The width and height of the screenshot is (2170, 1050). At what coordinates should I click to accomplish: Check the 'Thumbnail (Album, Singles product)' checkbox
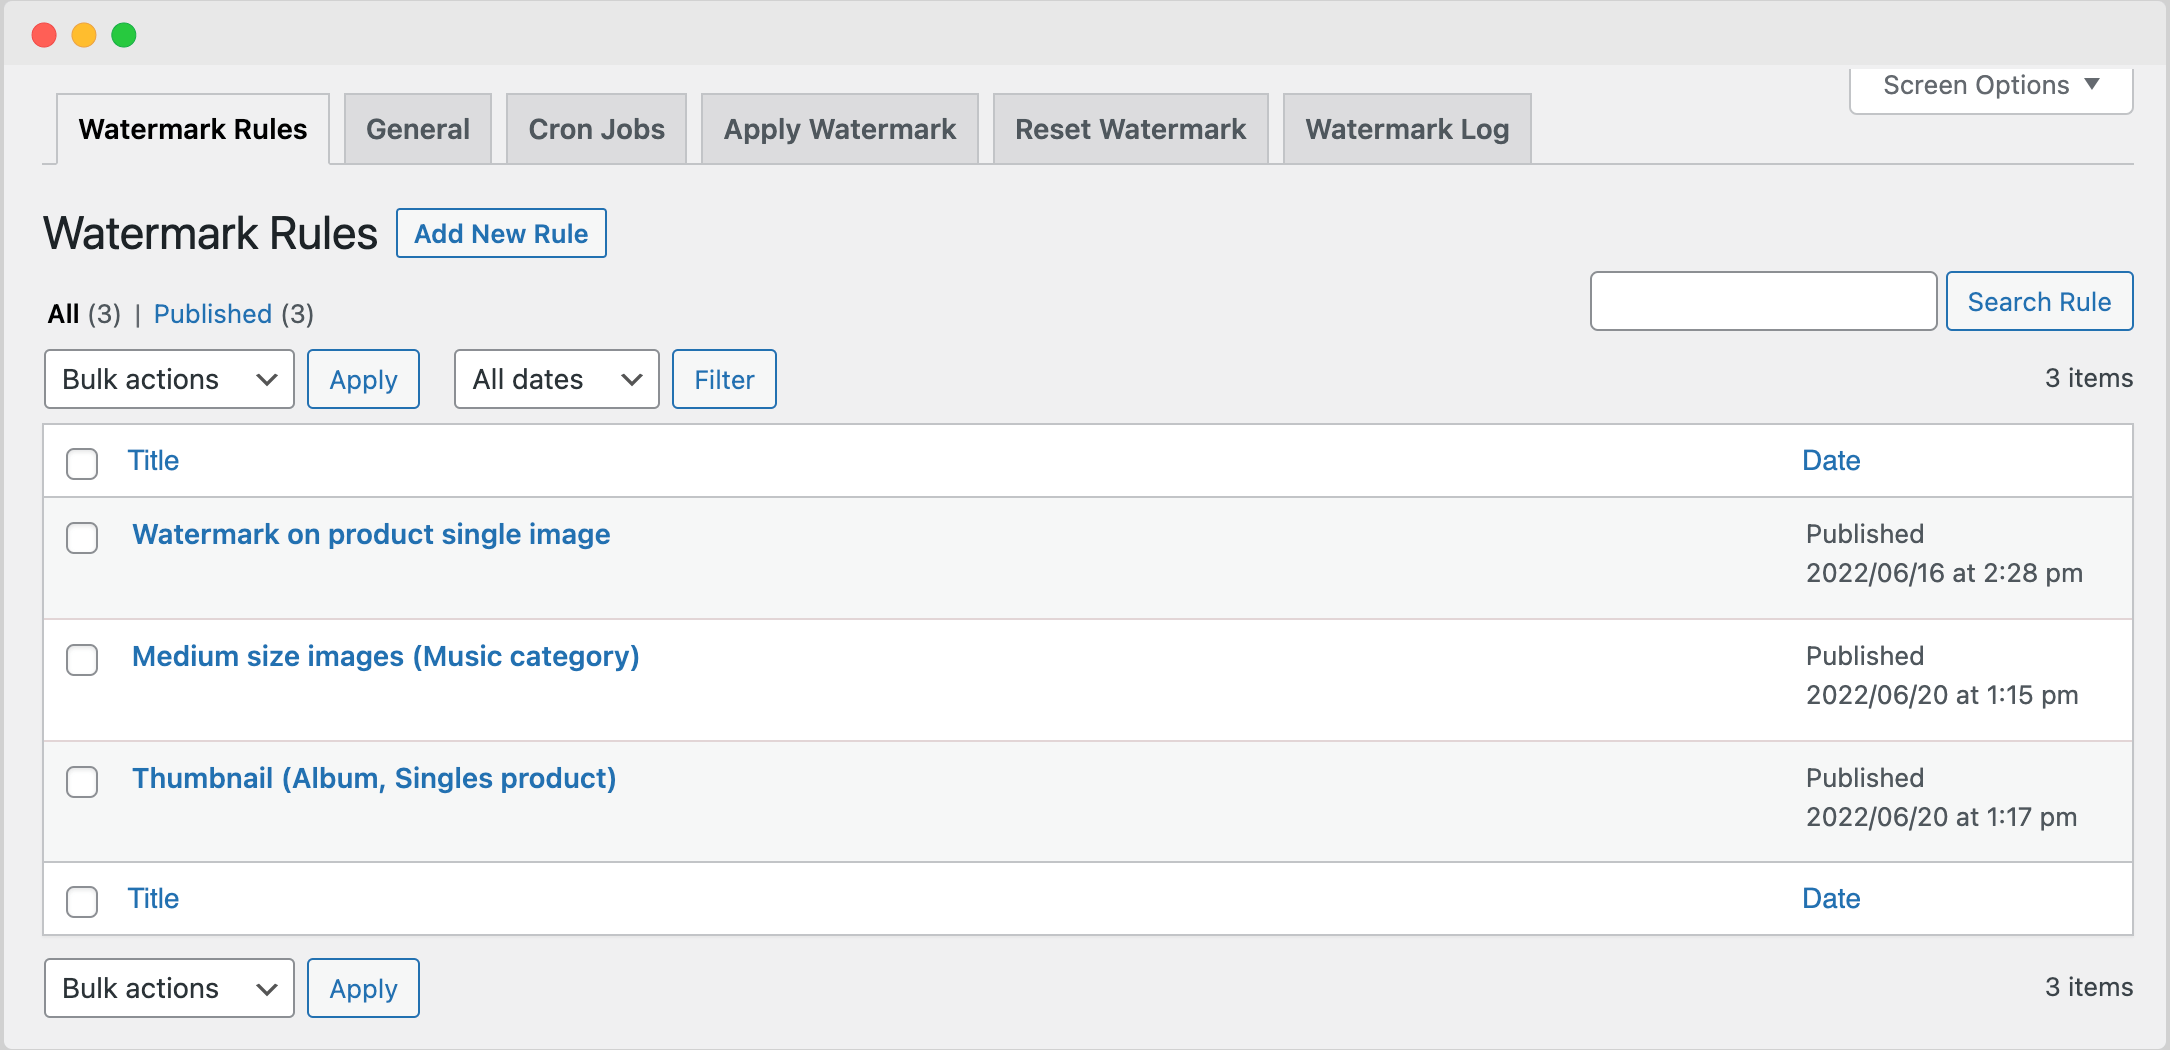click(82, 782)
